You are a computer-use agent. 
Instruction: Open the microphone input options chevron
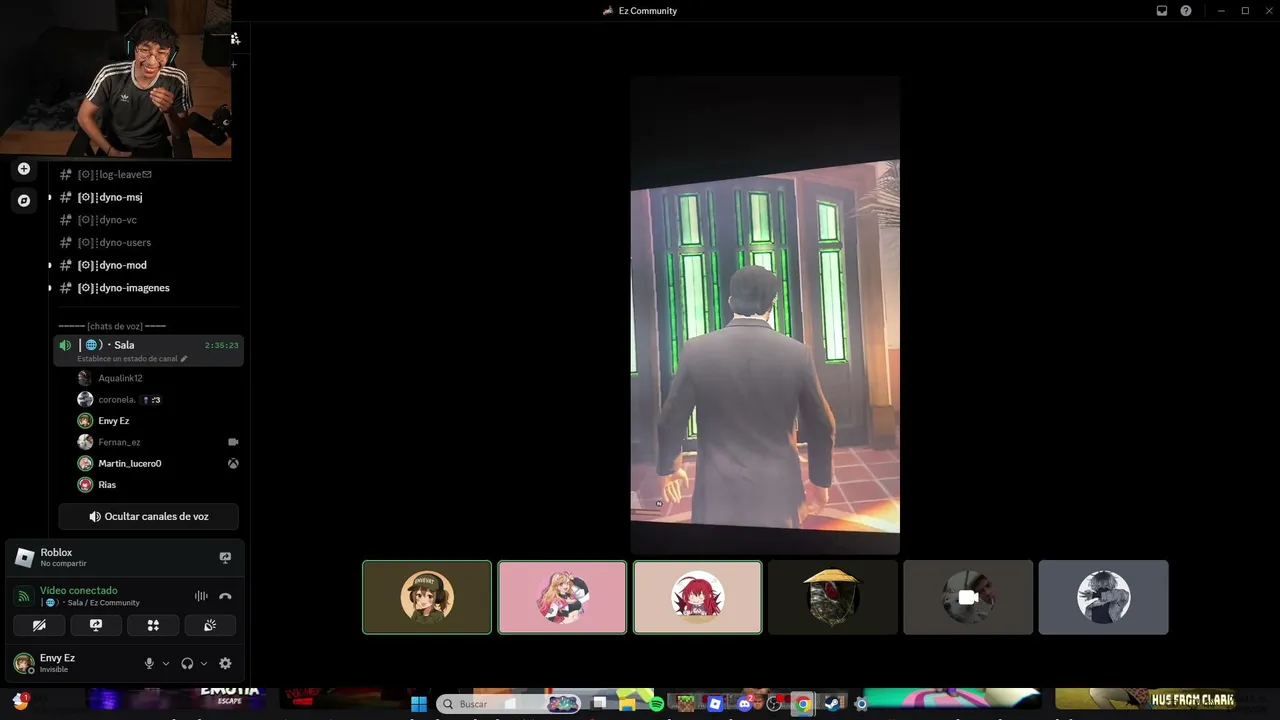[166, 663]
